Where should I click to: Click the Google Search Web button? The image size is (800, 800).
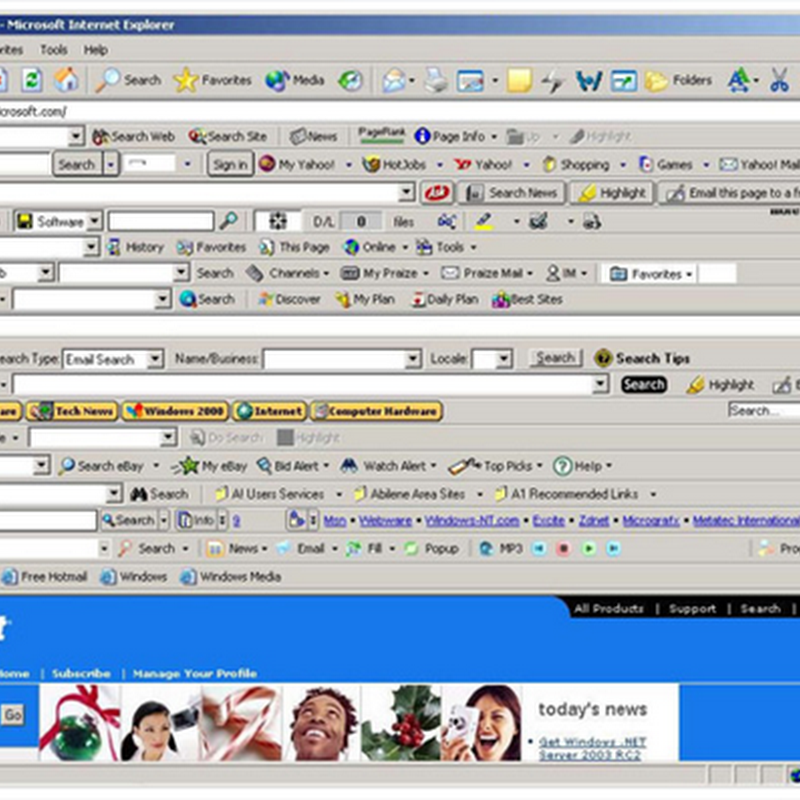[134, 136]
